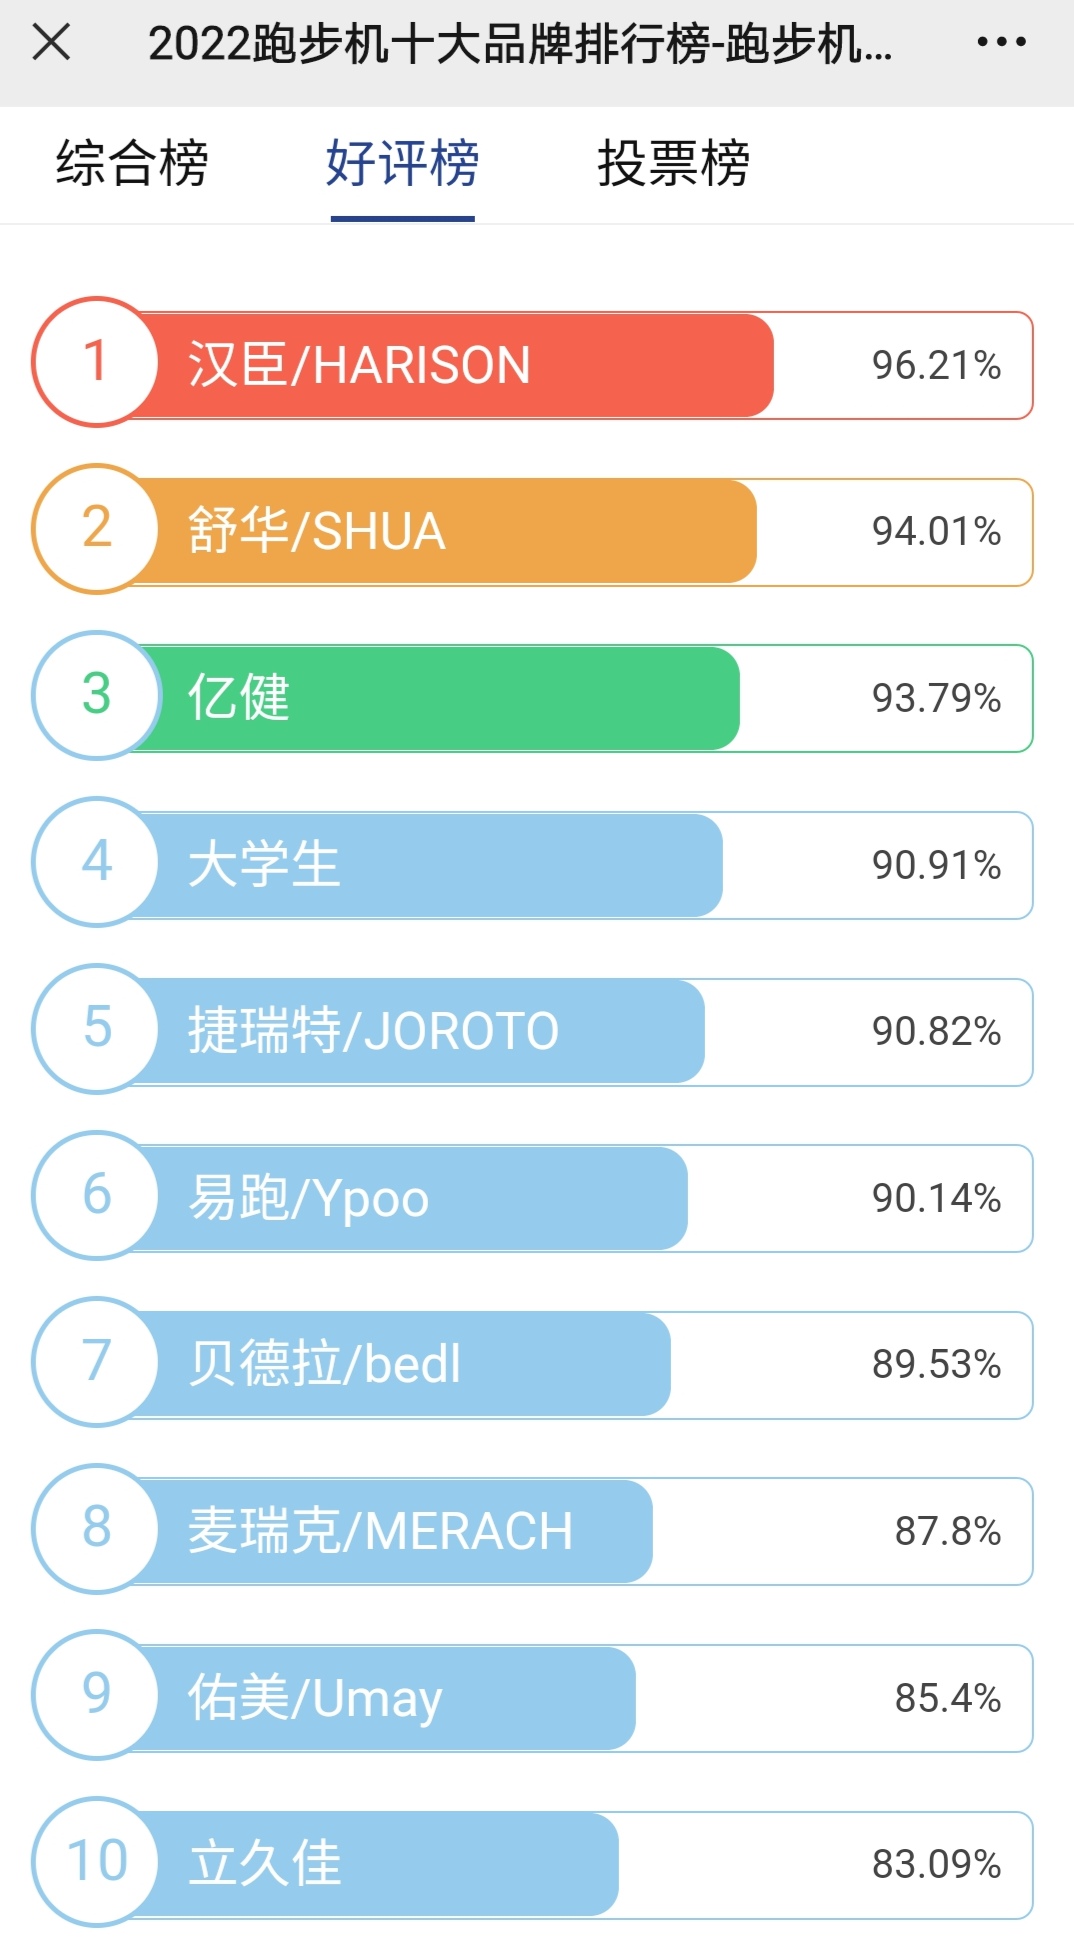Tap the rank 10 circle badge
Viewport: 1074px width, 1960px height.
[x=96, y=1862]
